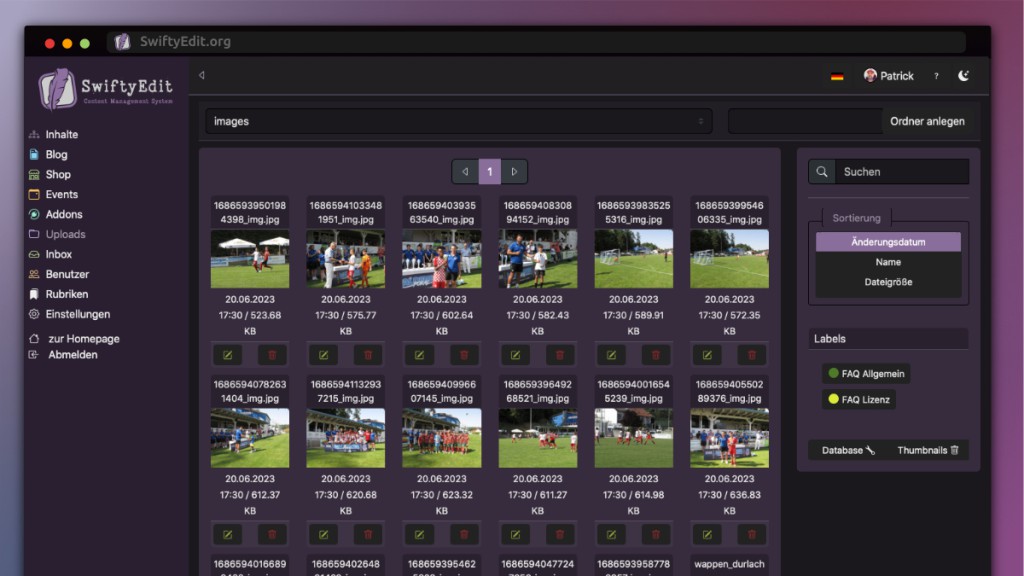This screenshot has width=1024, height=576.
Task: Navigate to Einstellungen in the sidebar
Action: tap(77, 314)
